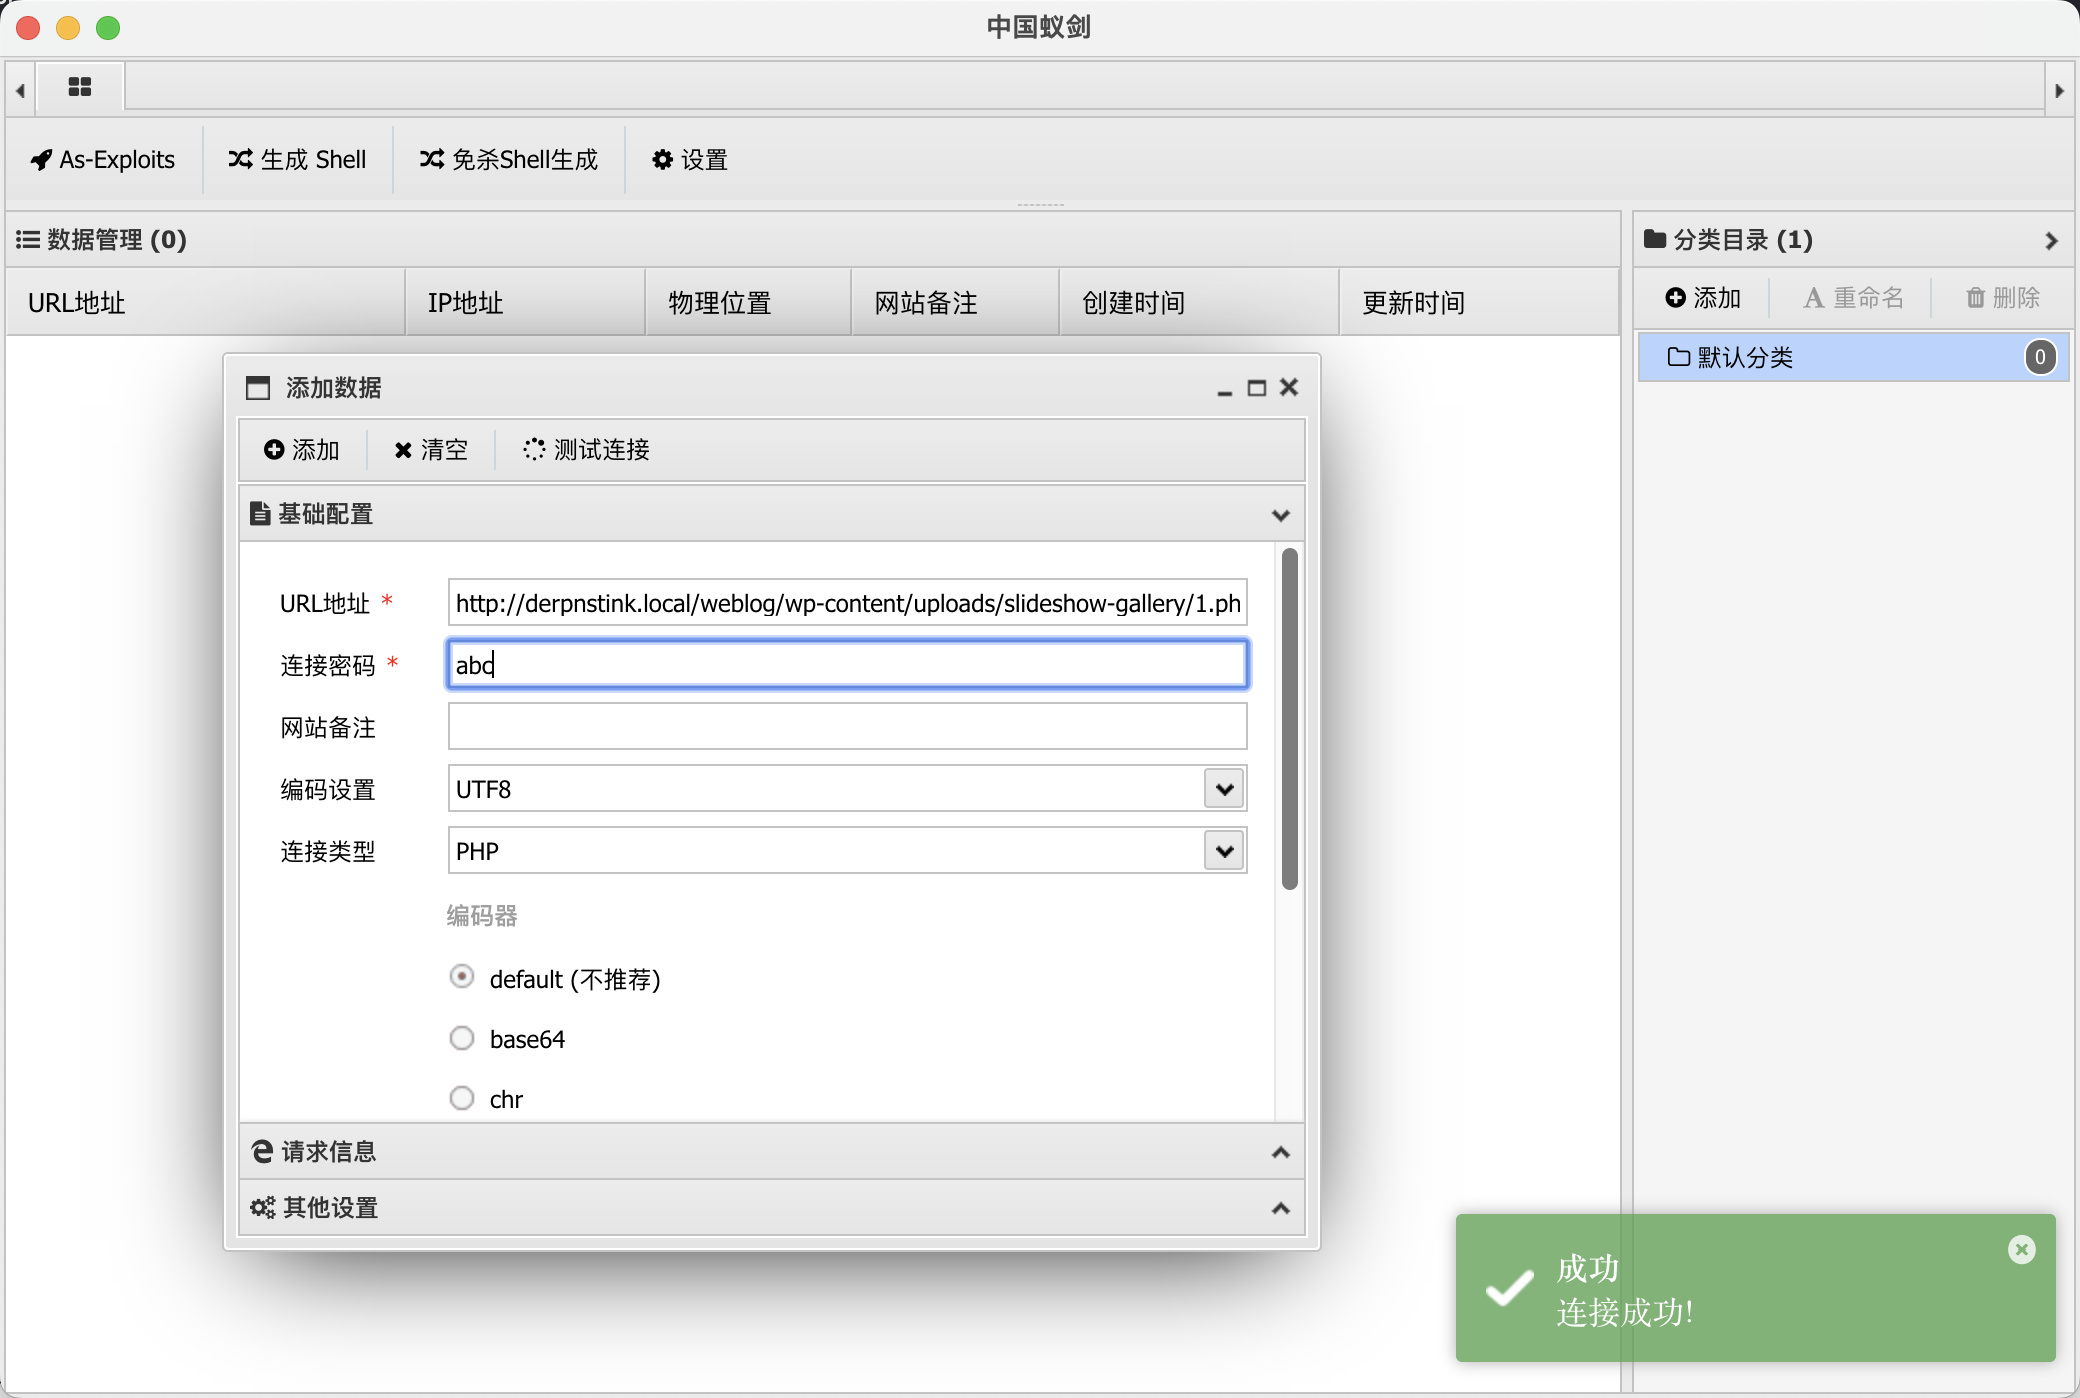Select the default (不推荐) encoder radio
This screenshot has height=1398, width=2080.
tap(462, 977)
